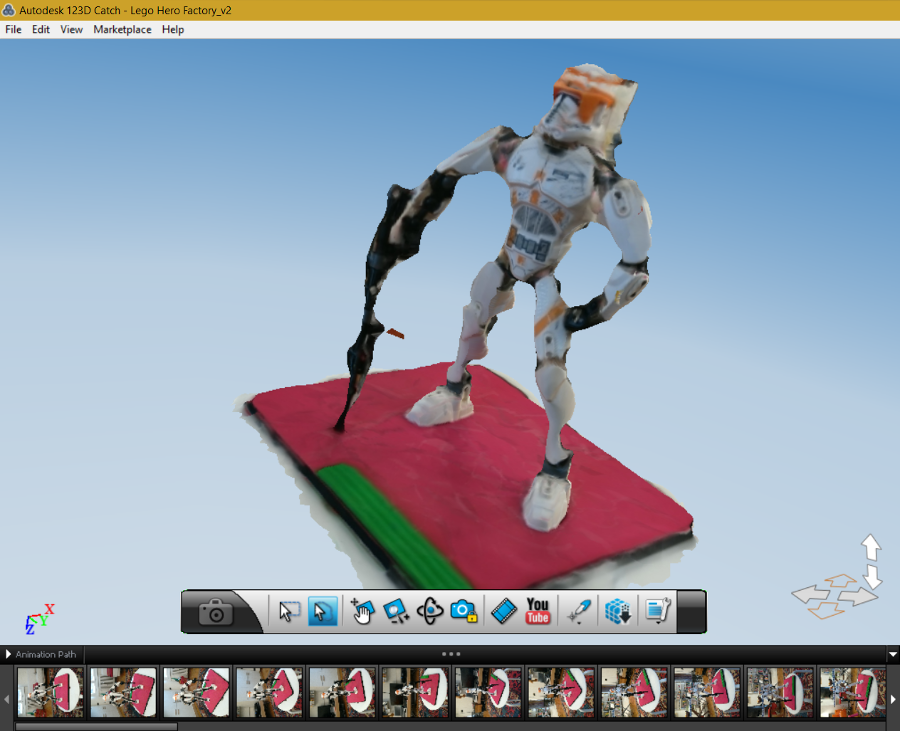Select the third photo thumbnail
This screenshot has width=900, height=731.
point(196,692)
